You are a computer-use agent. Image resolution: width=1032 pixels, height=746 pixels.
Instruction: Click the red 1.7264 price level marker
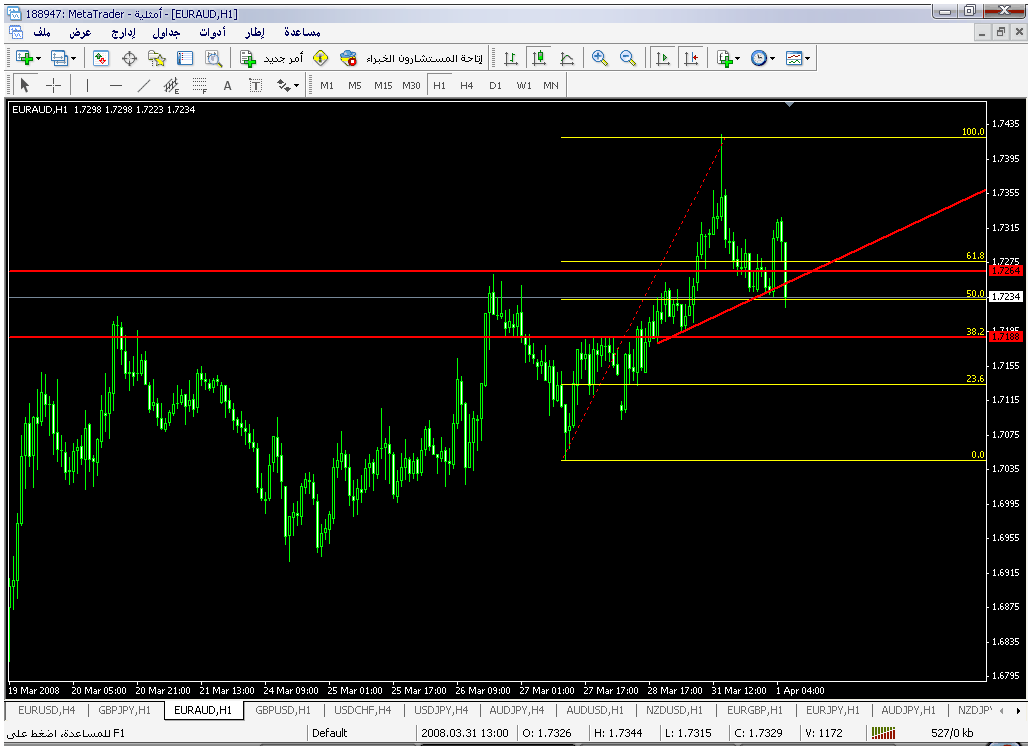coord(1004,271)
